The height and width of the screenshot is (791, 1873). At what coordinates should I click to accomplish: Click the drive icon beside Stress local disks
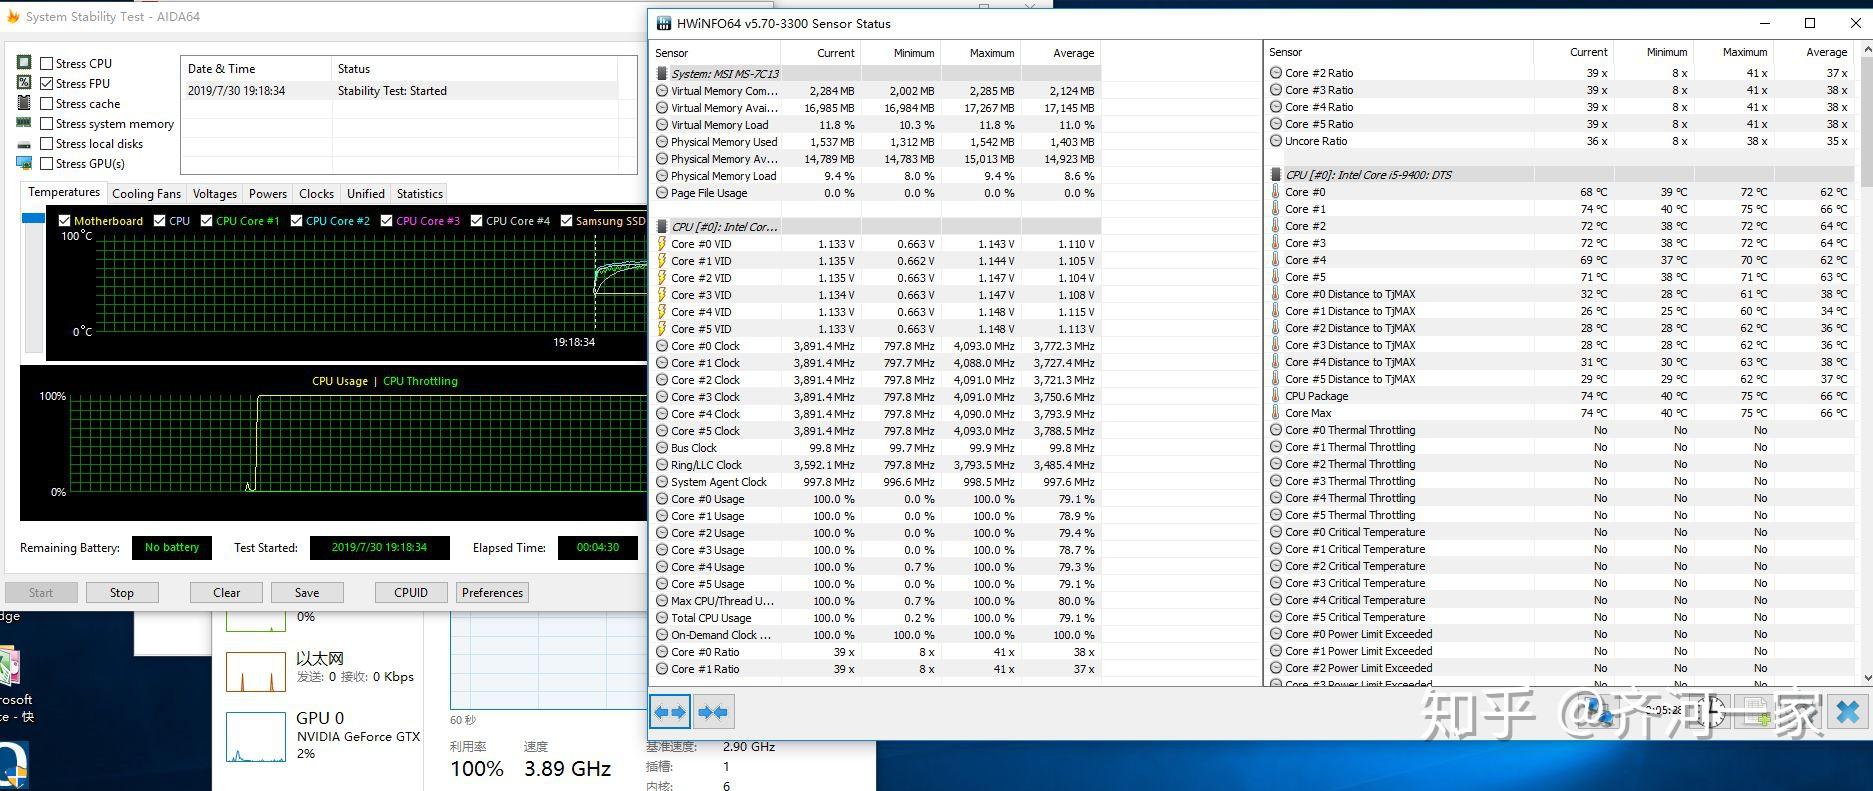(x=24, y=144)
